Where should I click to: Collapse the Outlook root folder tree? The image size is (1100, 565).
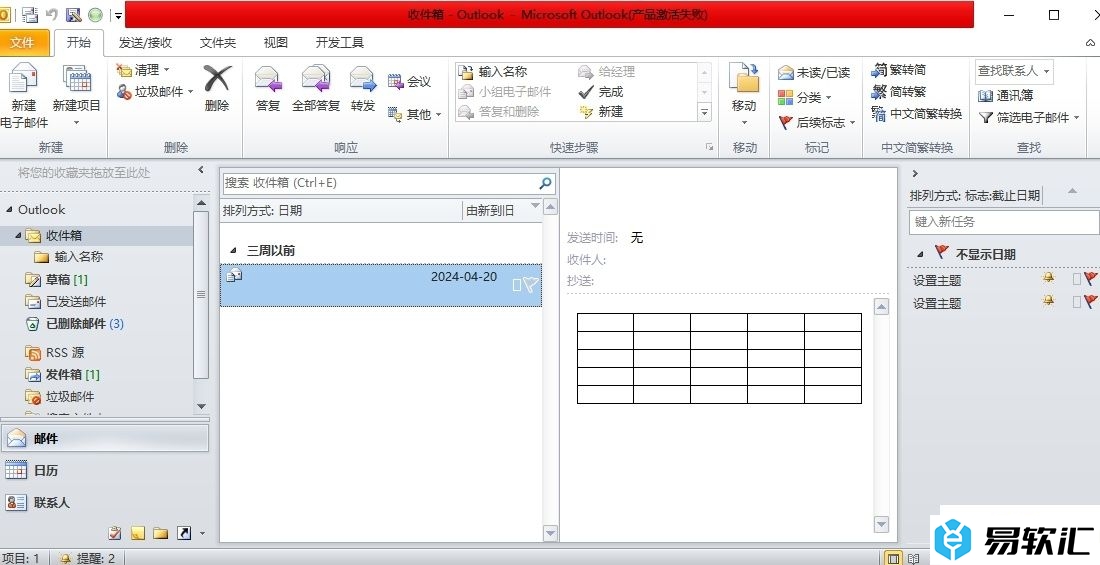pos(9,209)
